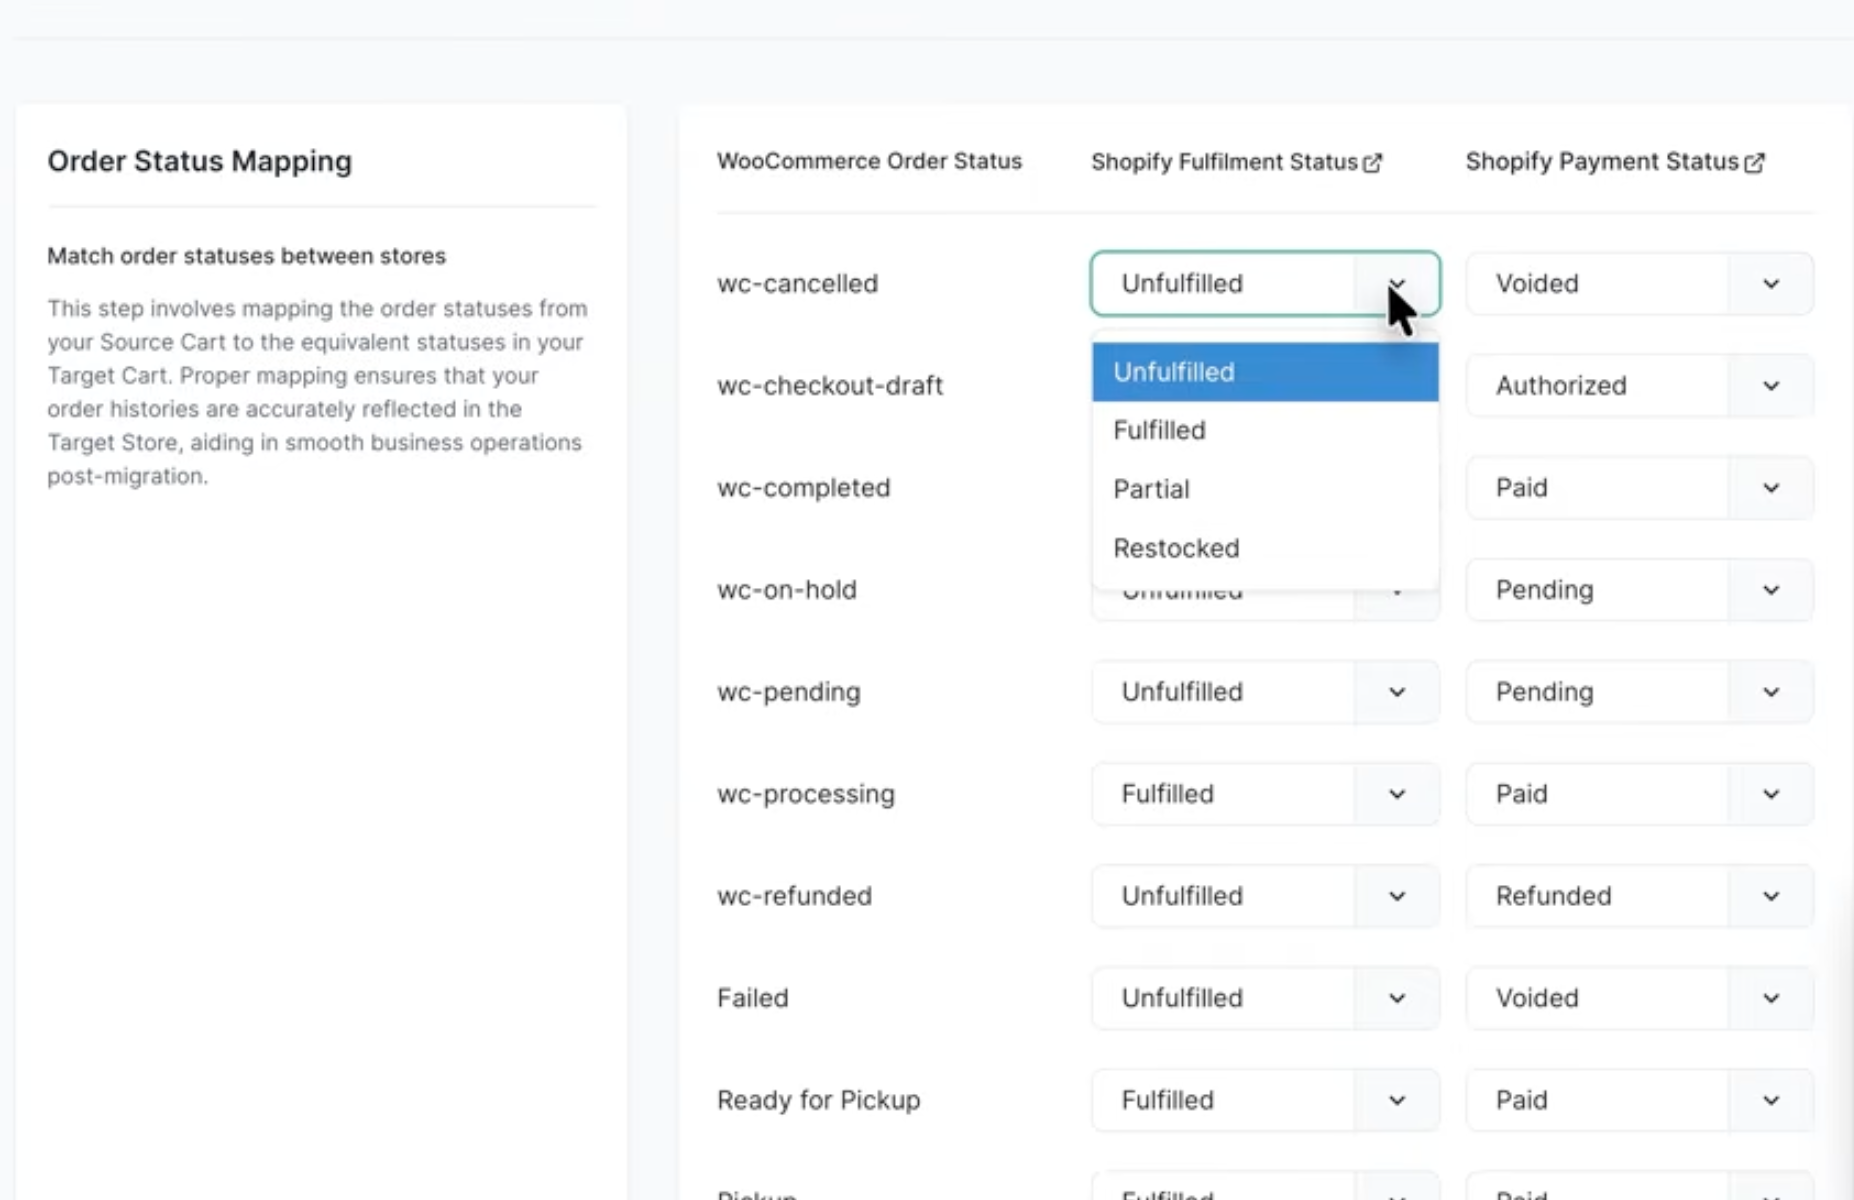Open wc-refunded payment dropdown showing Refunded

(1639, 896)
